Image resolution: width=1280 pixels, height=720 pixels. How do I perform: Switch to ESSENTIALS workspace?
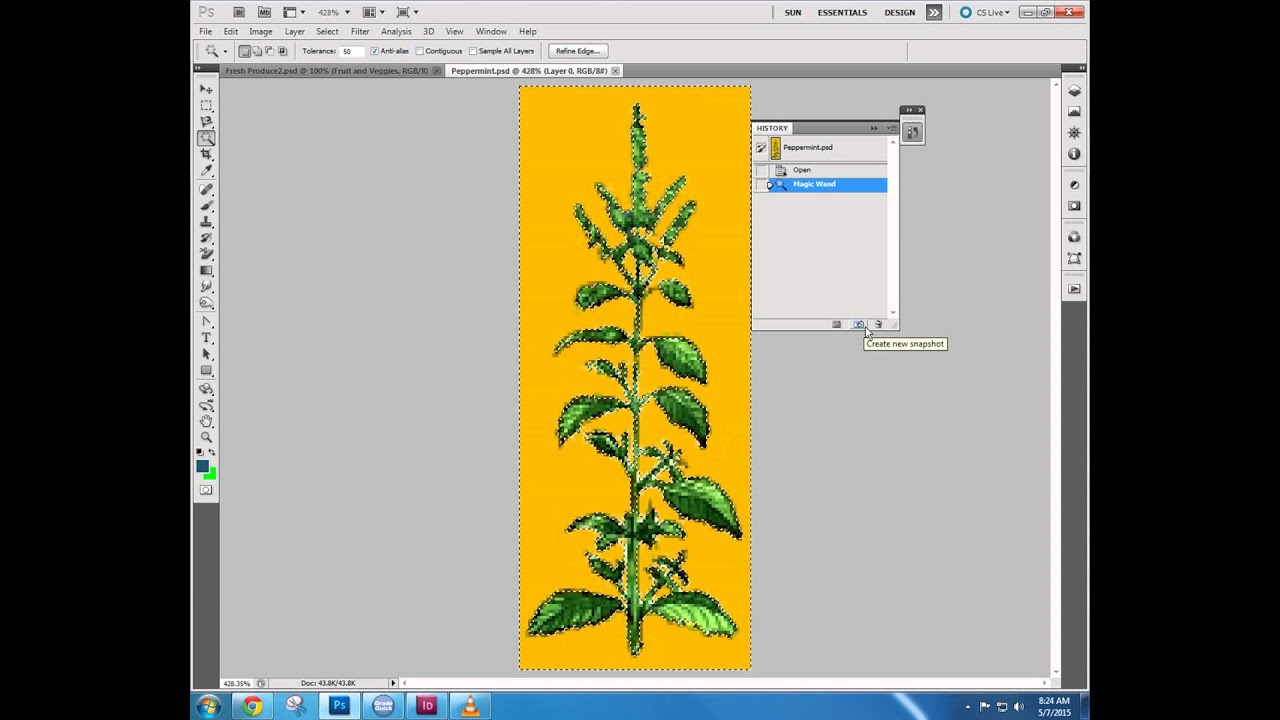[x=842, y=12]
